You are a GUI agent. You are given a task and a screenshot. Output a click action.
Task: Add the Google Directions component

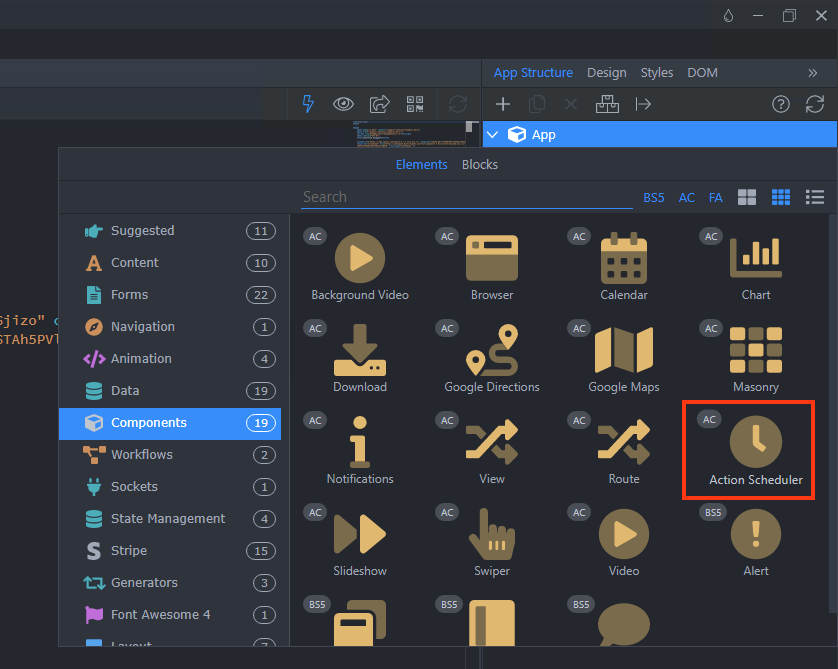coord(492,358)
